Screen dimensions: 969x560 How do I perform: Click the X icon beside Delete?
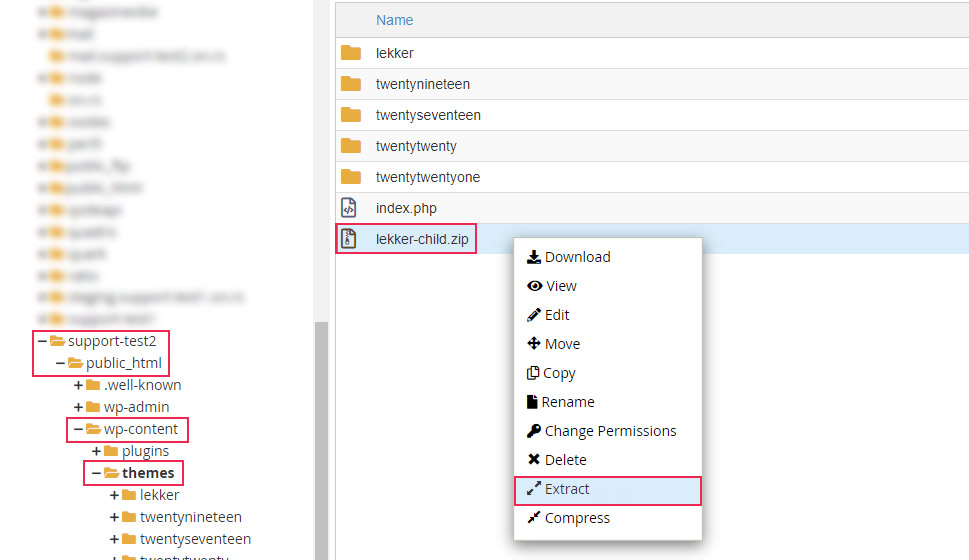point(534,459)
